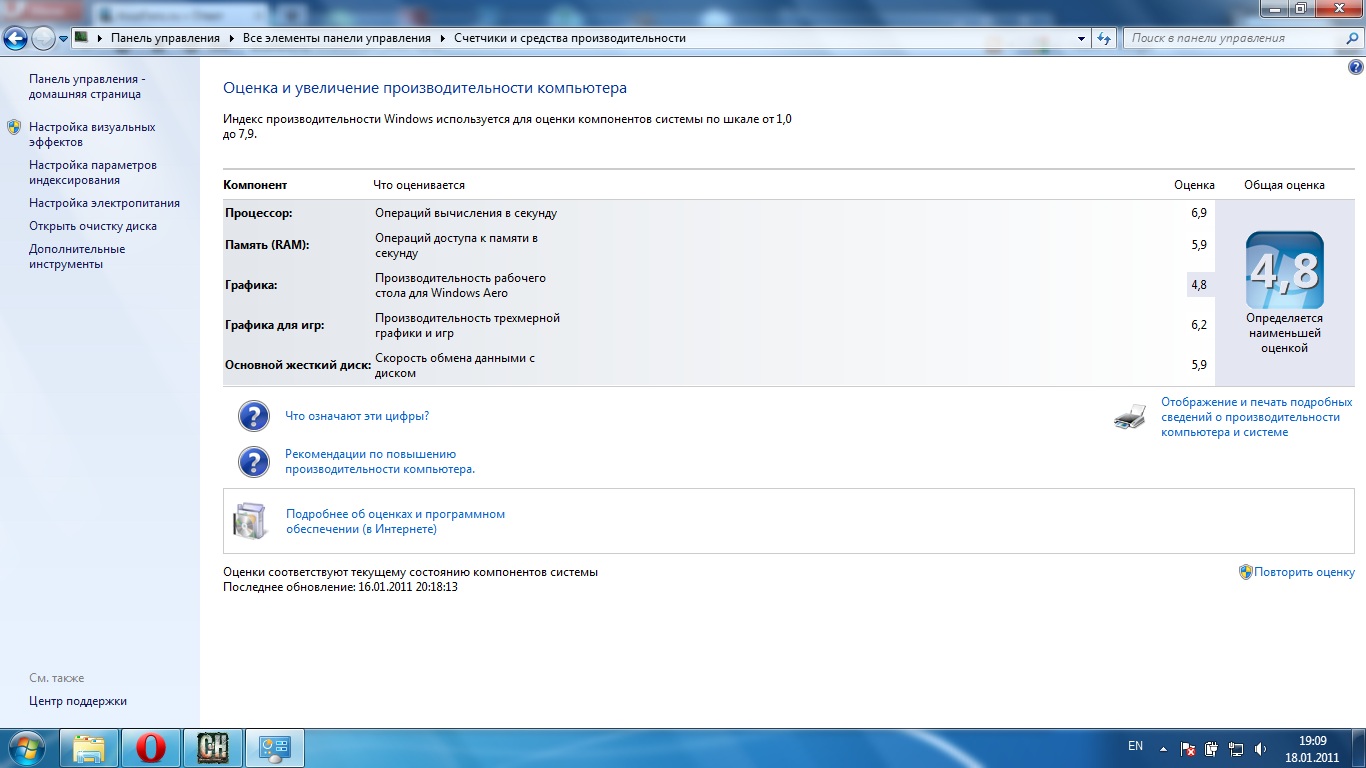Click the Определяется наименьшей оценкой caption

point(1285,333)
